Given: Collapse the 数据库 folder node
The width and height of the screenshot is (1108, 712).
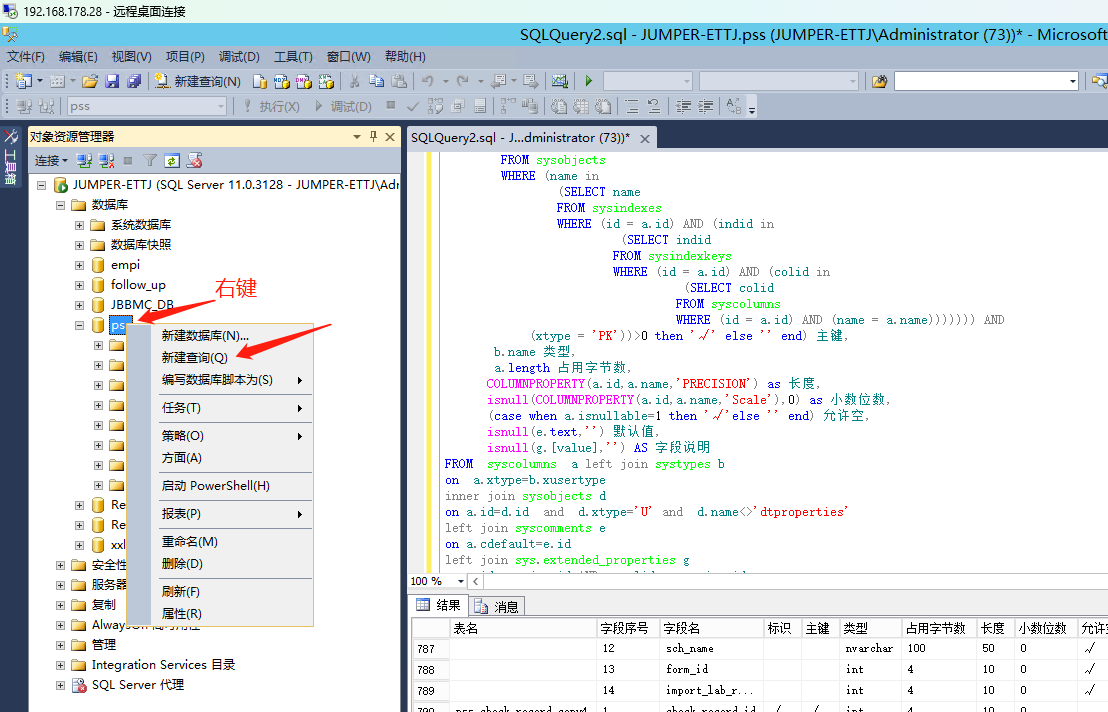Looking at the screenshot, I should (x=60, y=205).
